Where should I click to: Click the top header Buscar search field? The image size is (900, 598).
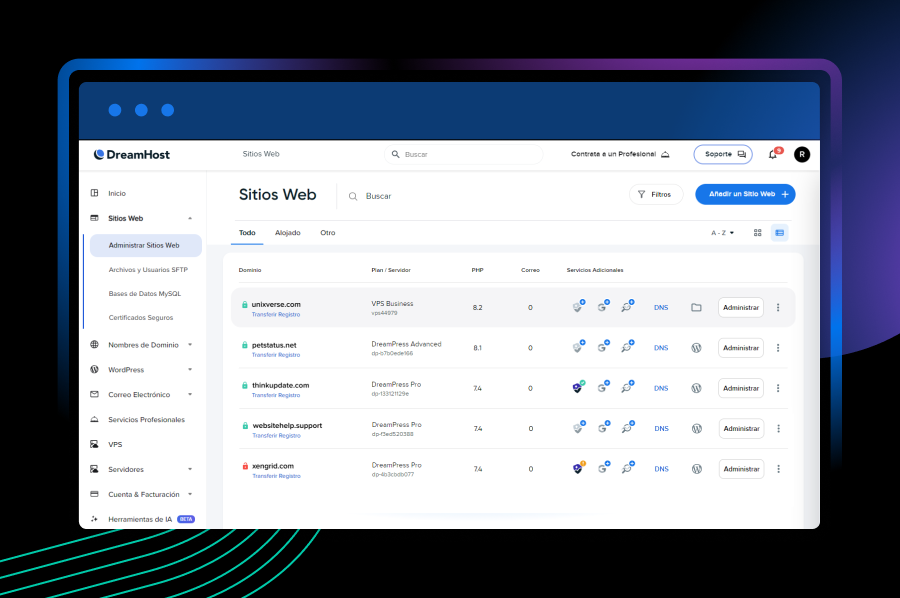465,155
